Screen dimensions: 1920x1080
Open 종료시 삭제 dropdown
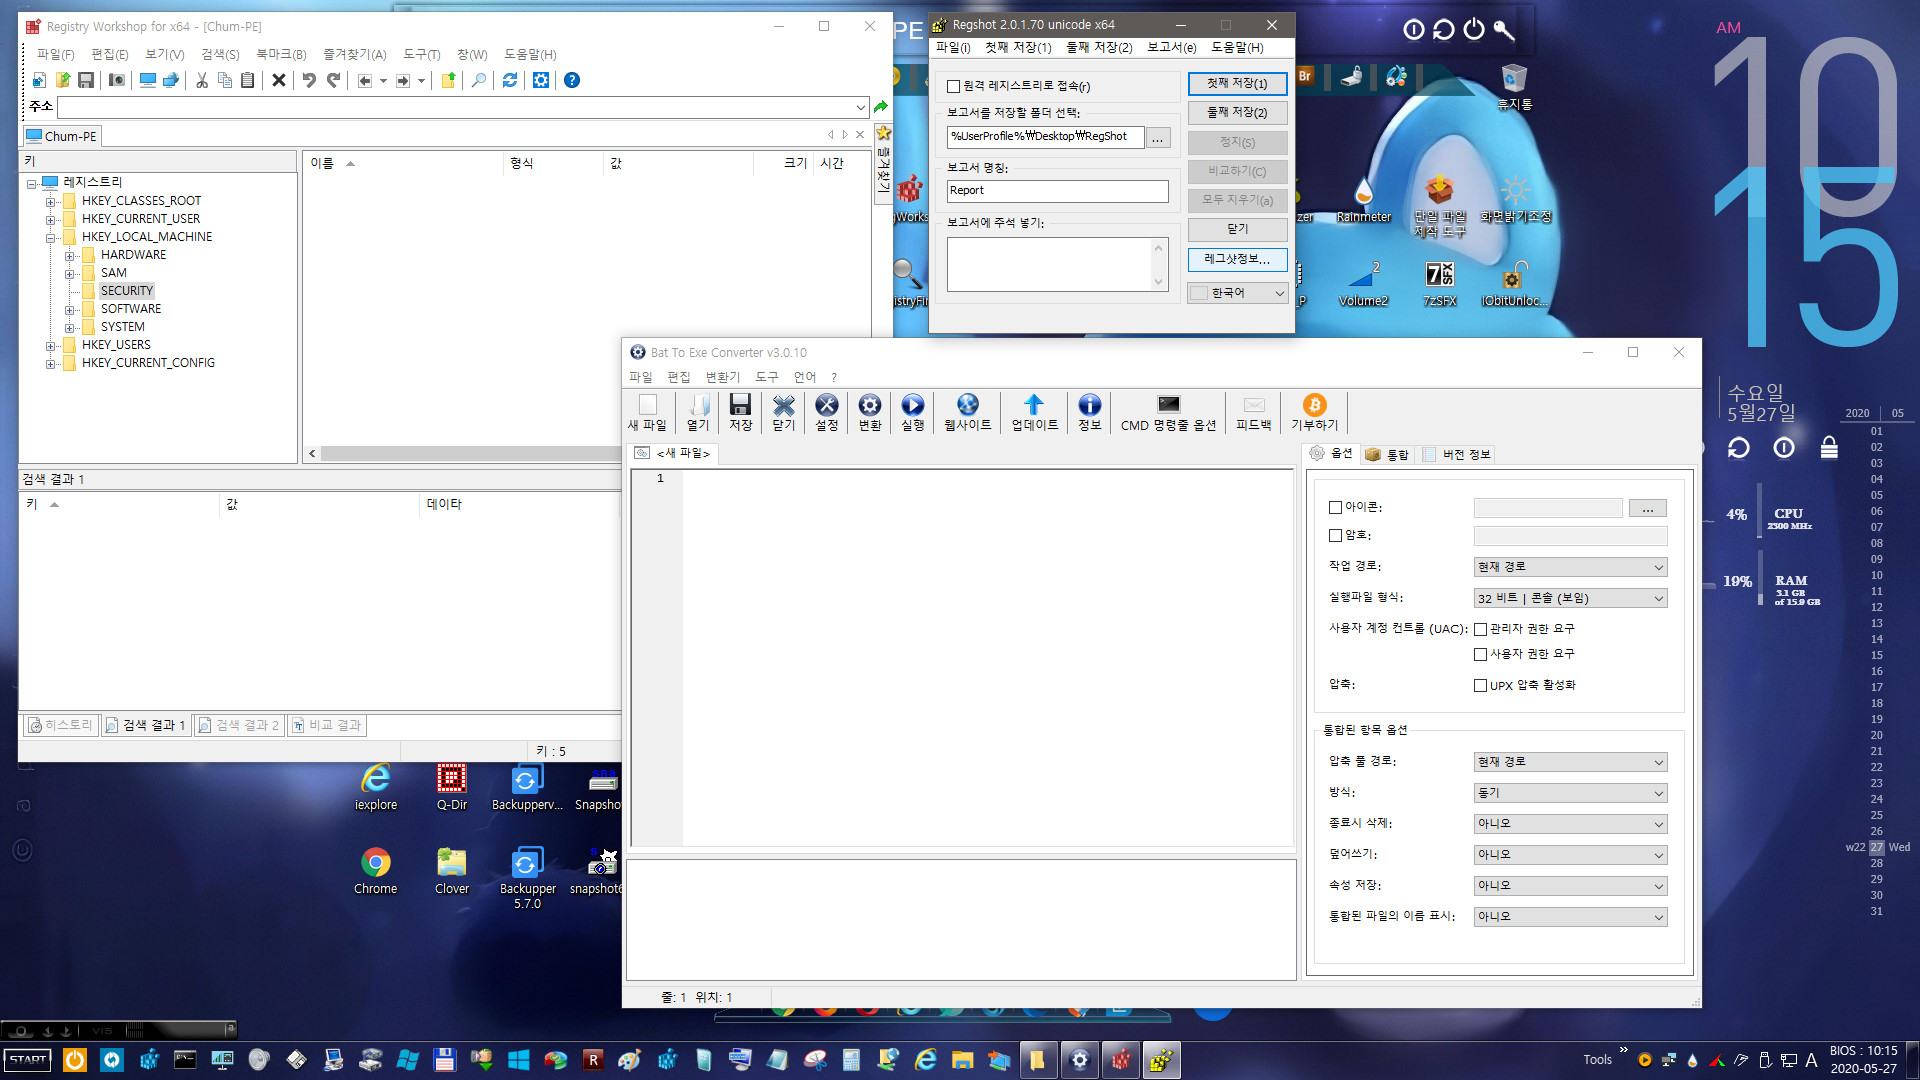coord(1570,824)
